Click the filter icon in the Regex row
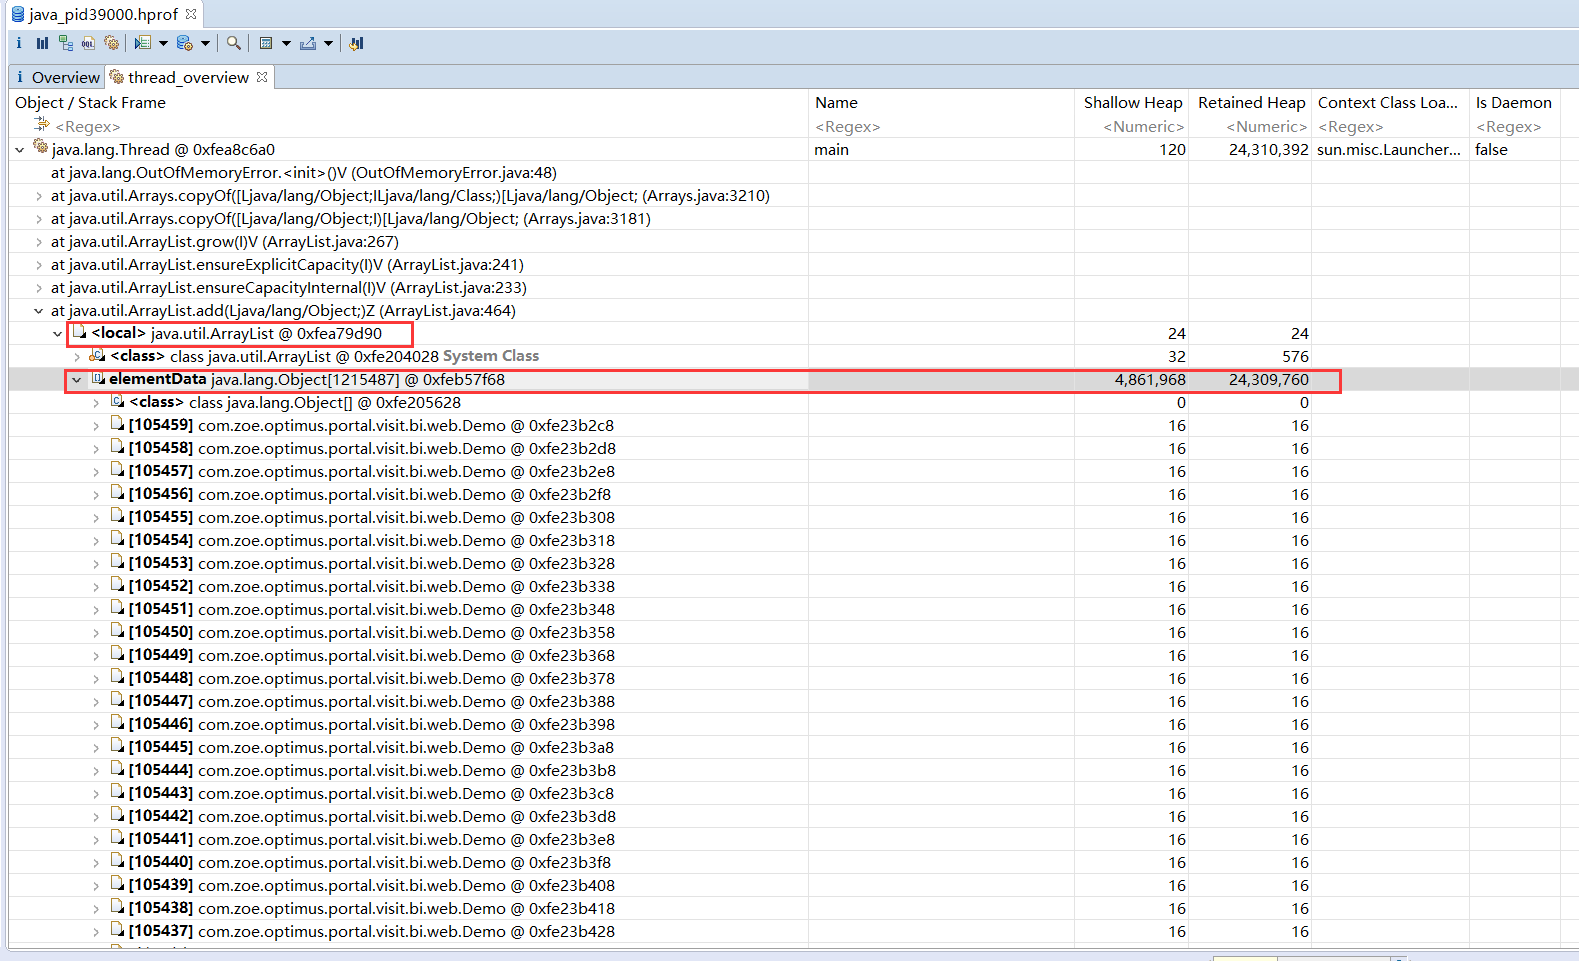This screenshot has height=961, width=1579. 41,125
